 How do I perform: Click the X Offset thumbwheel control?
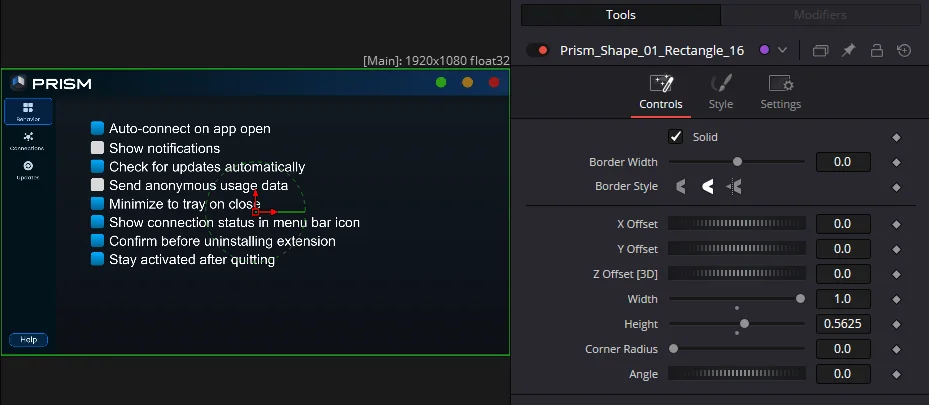tap(737, 223)
